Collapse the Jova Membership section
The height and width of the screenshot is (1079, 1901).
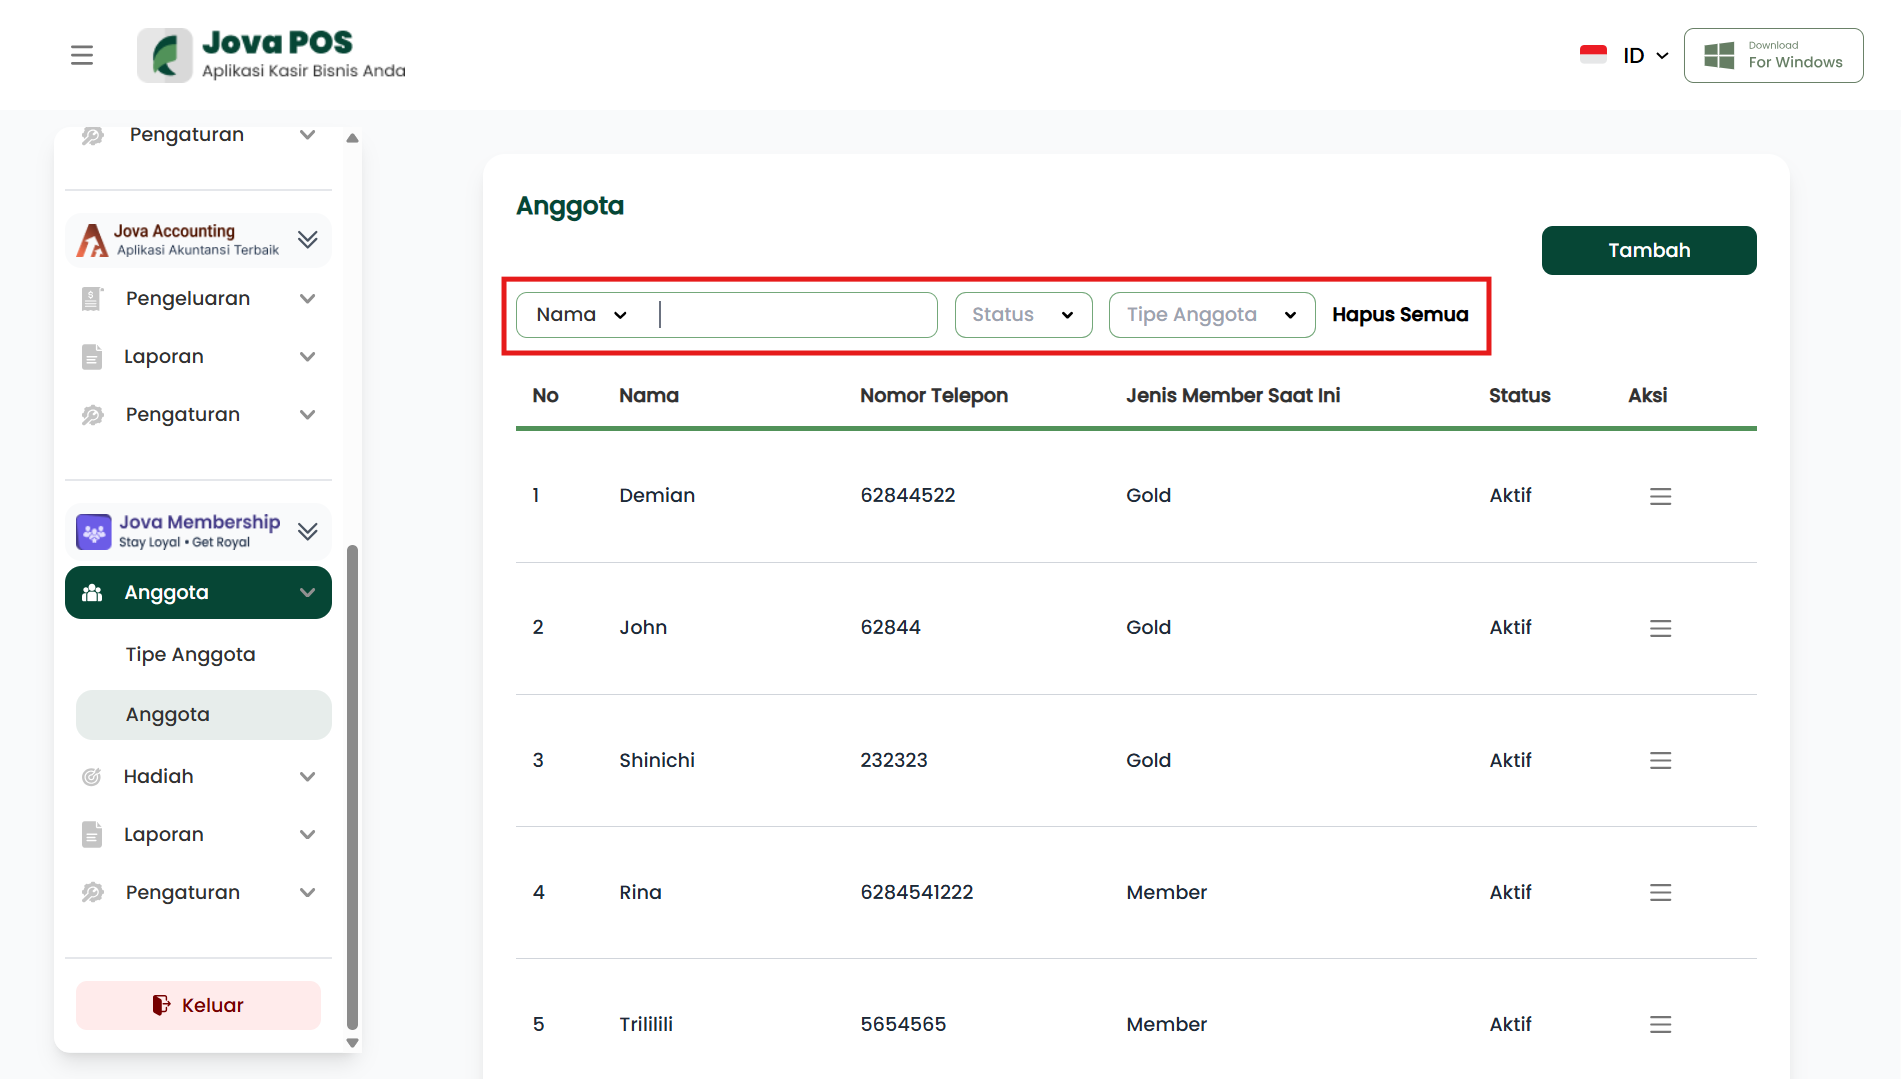307,531
